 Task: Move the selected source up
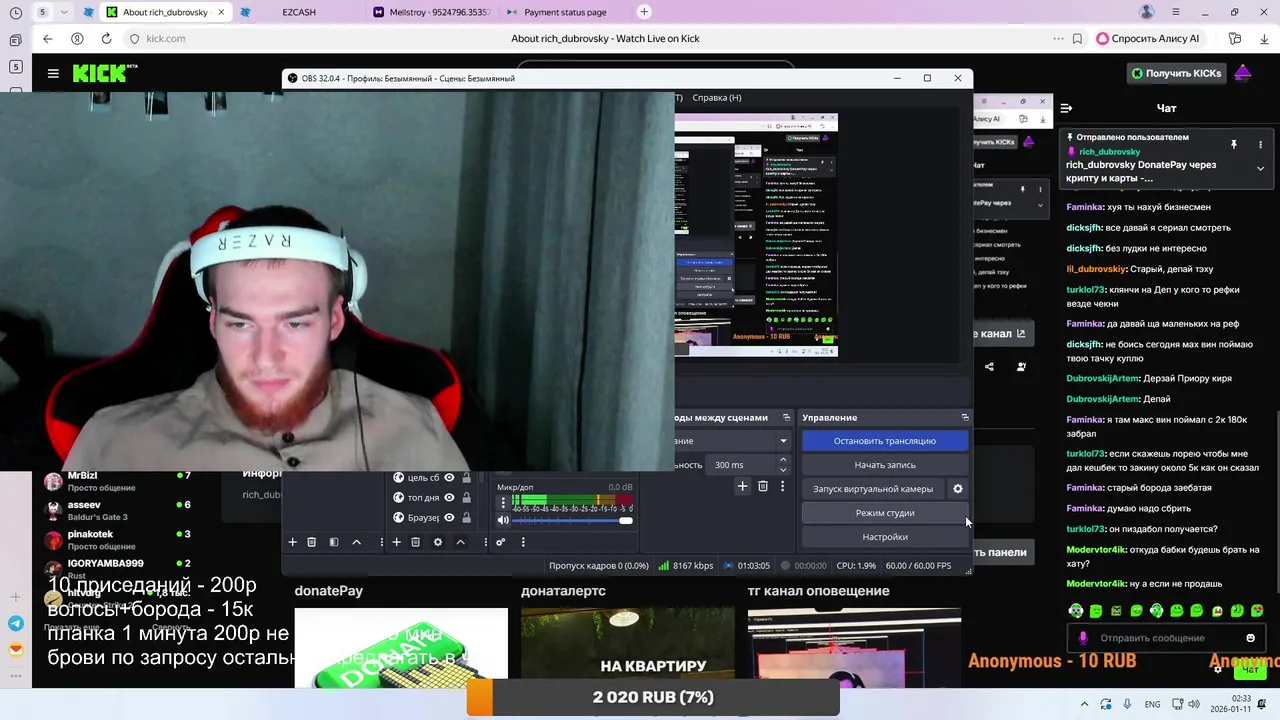coord(460,542)
